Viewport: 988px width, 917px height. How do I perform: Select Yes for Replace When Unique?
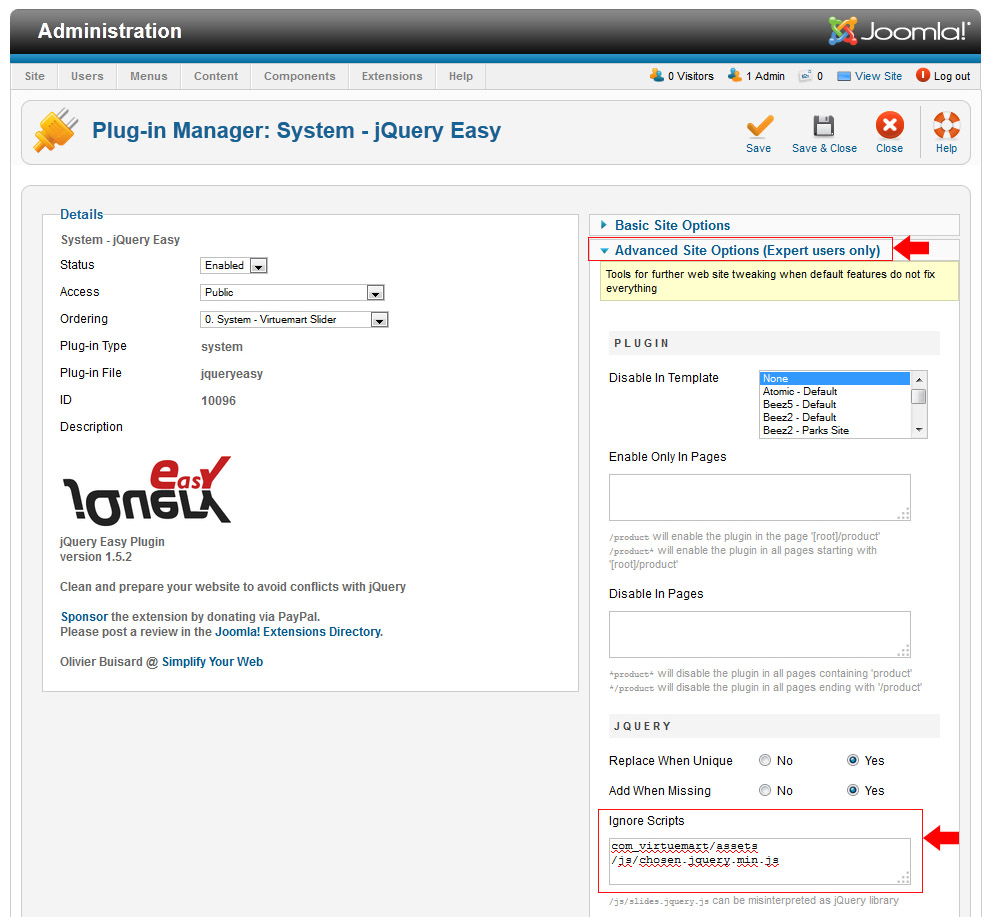click(x=853, y=760)
